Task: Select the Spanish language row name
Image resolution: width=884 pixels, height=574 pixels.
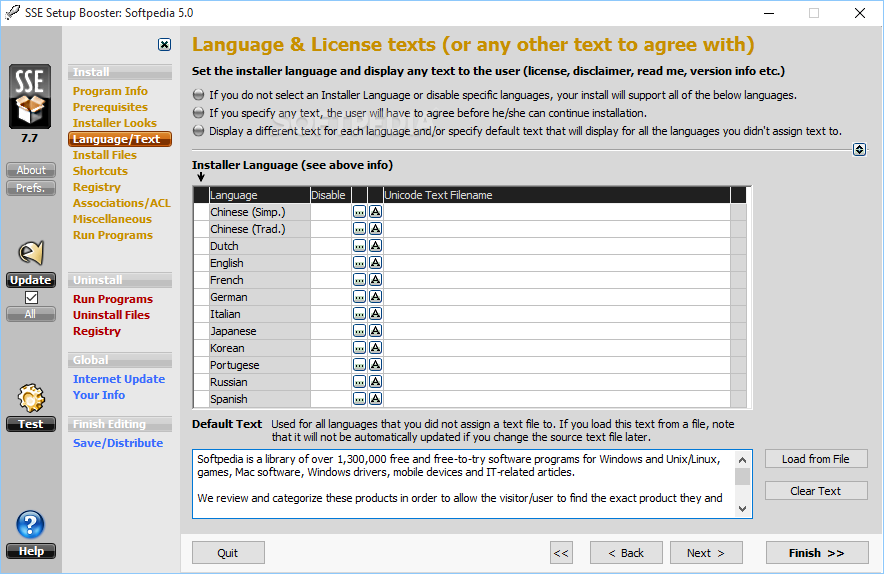Action: (x=228, y=399)
